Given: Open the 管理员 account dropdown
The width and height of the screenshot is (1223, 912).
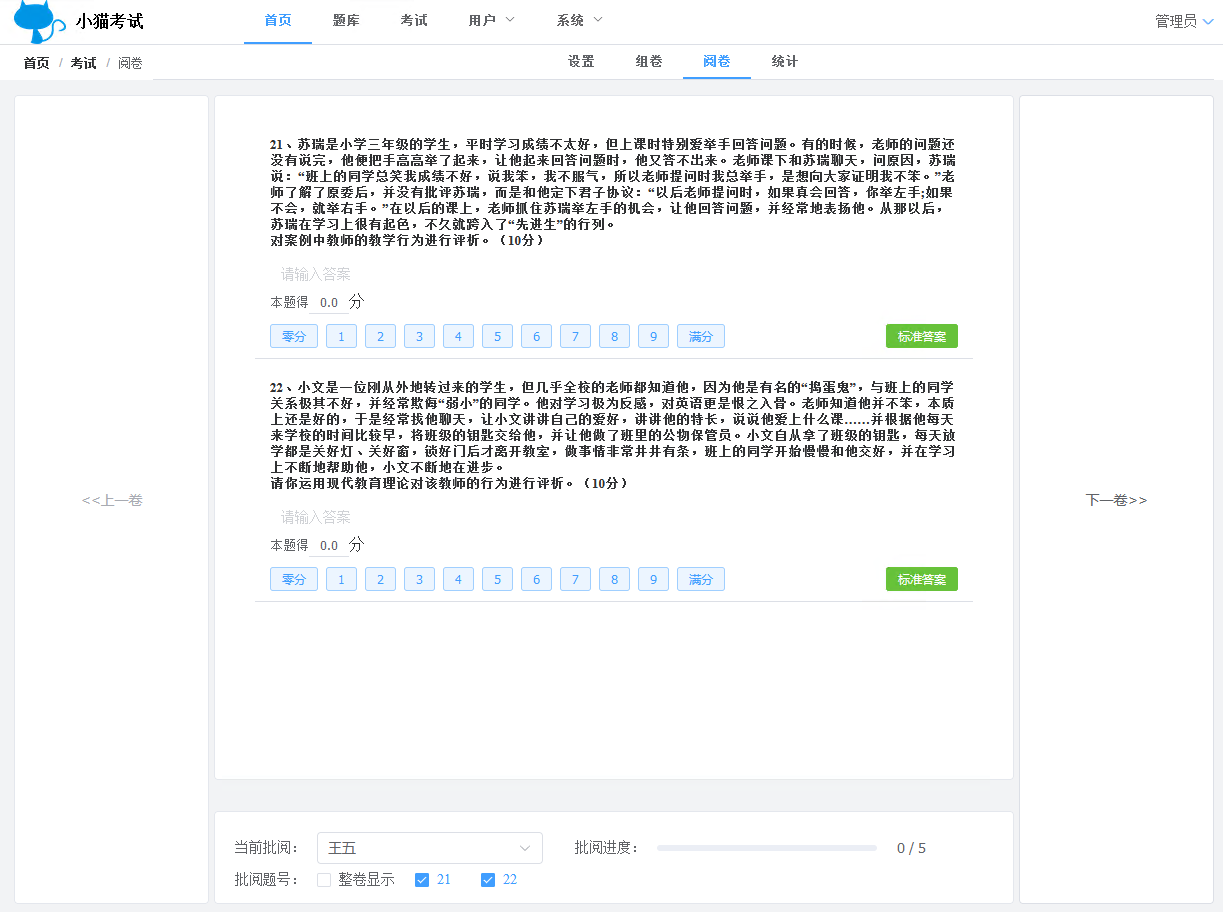Looking at the screenshot, I should coord(1185,21).
